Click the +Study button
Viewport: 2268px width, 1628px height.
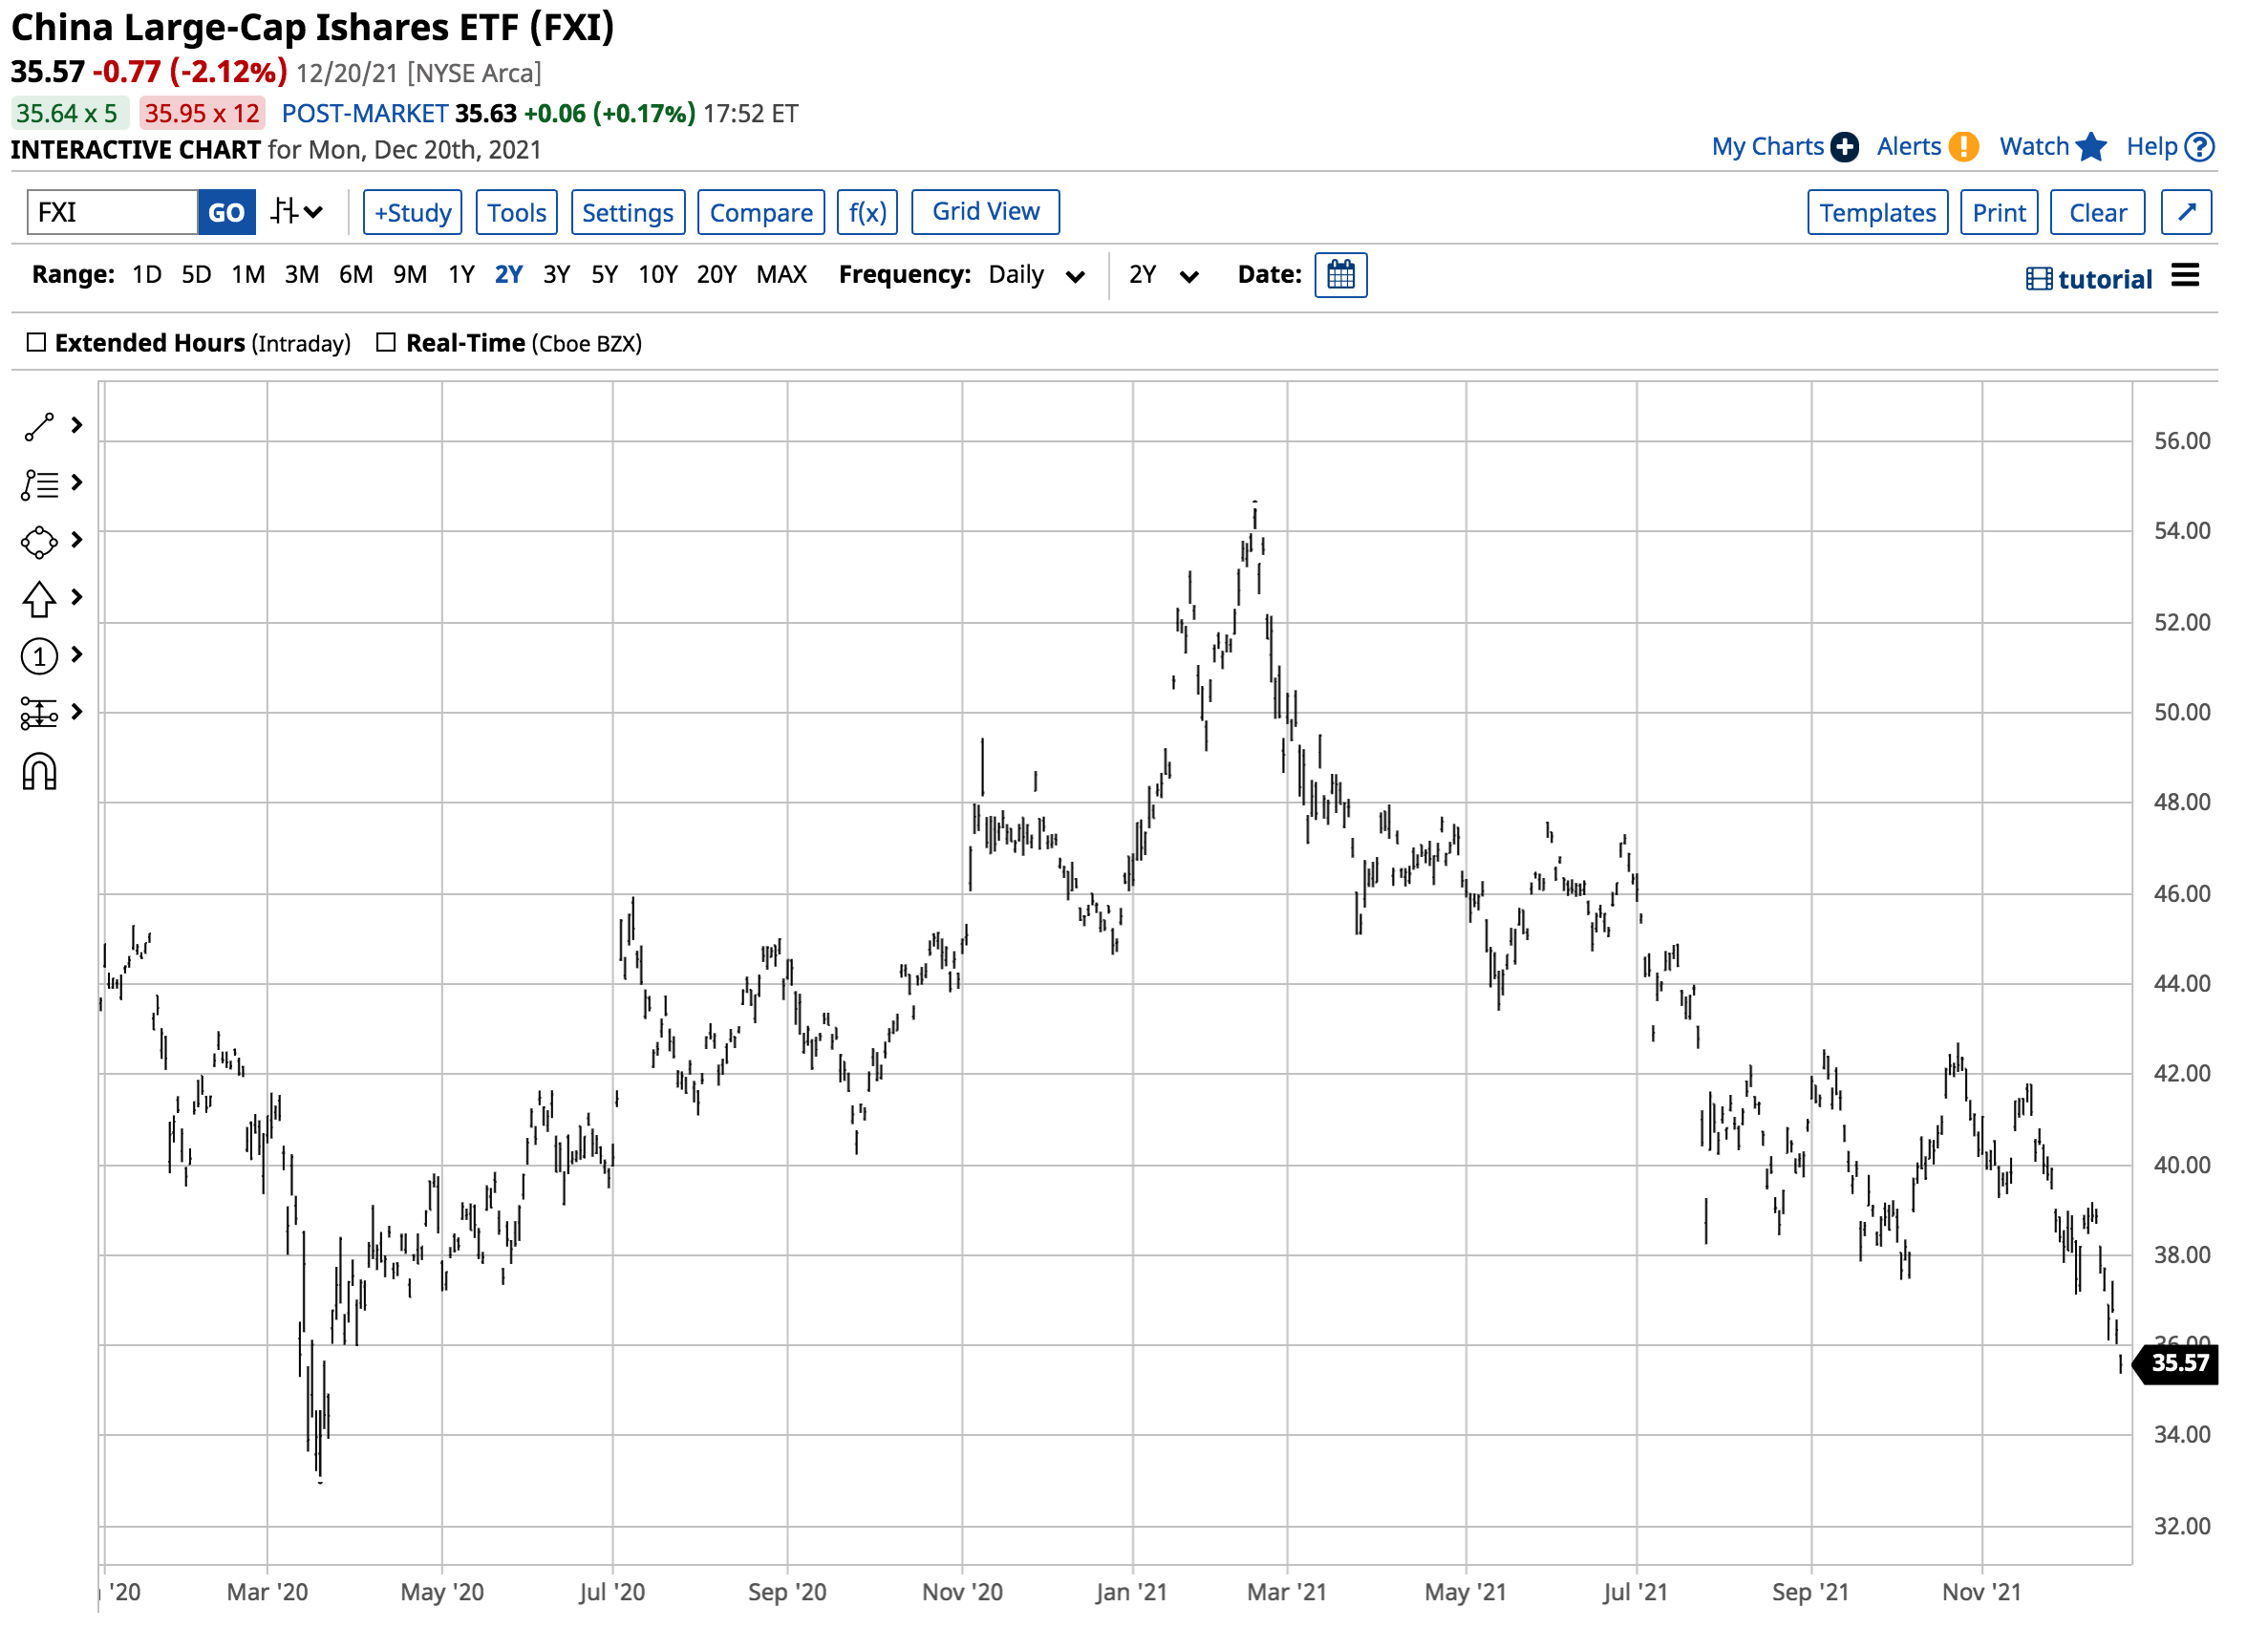pos(413,212)
